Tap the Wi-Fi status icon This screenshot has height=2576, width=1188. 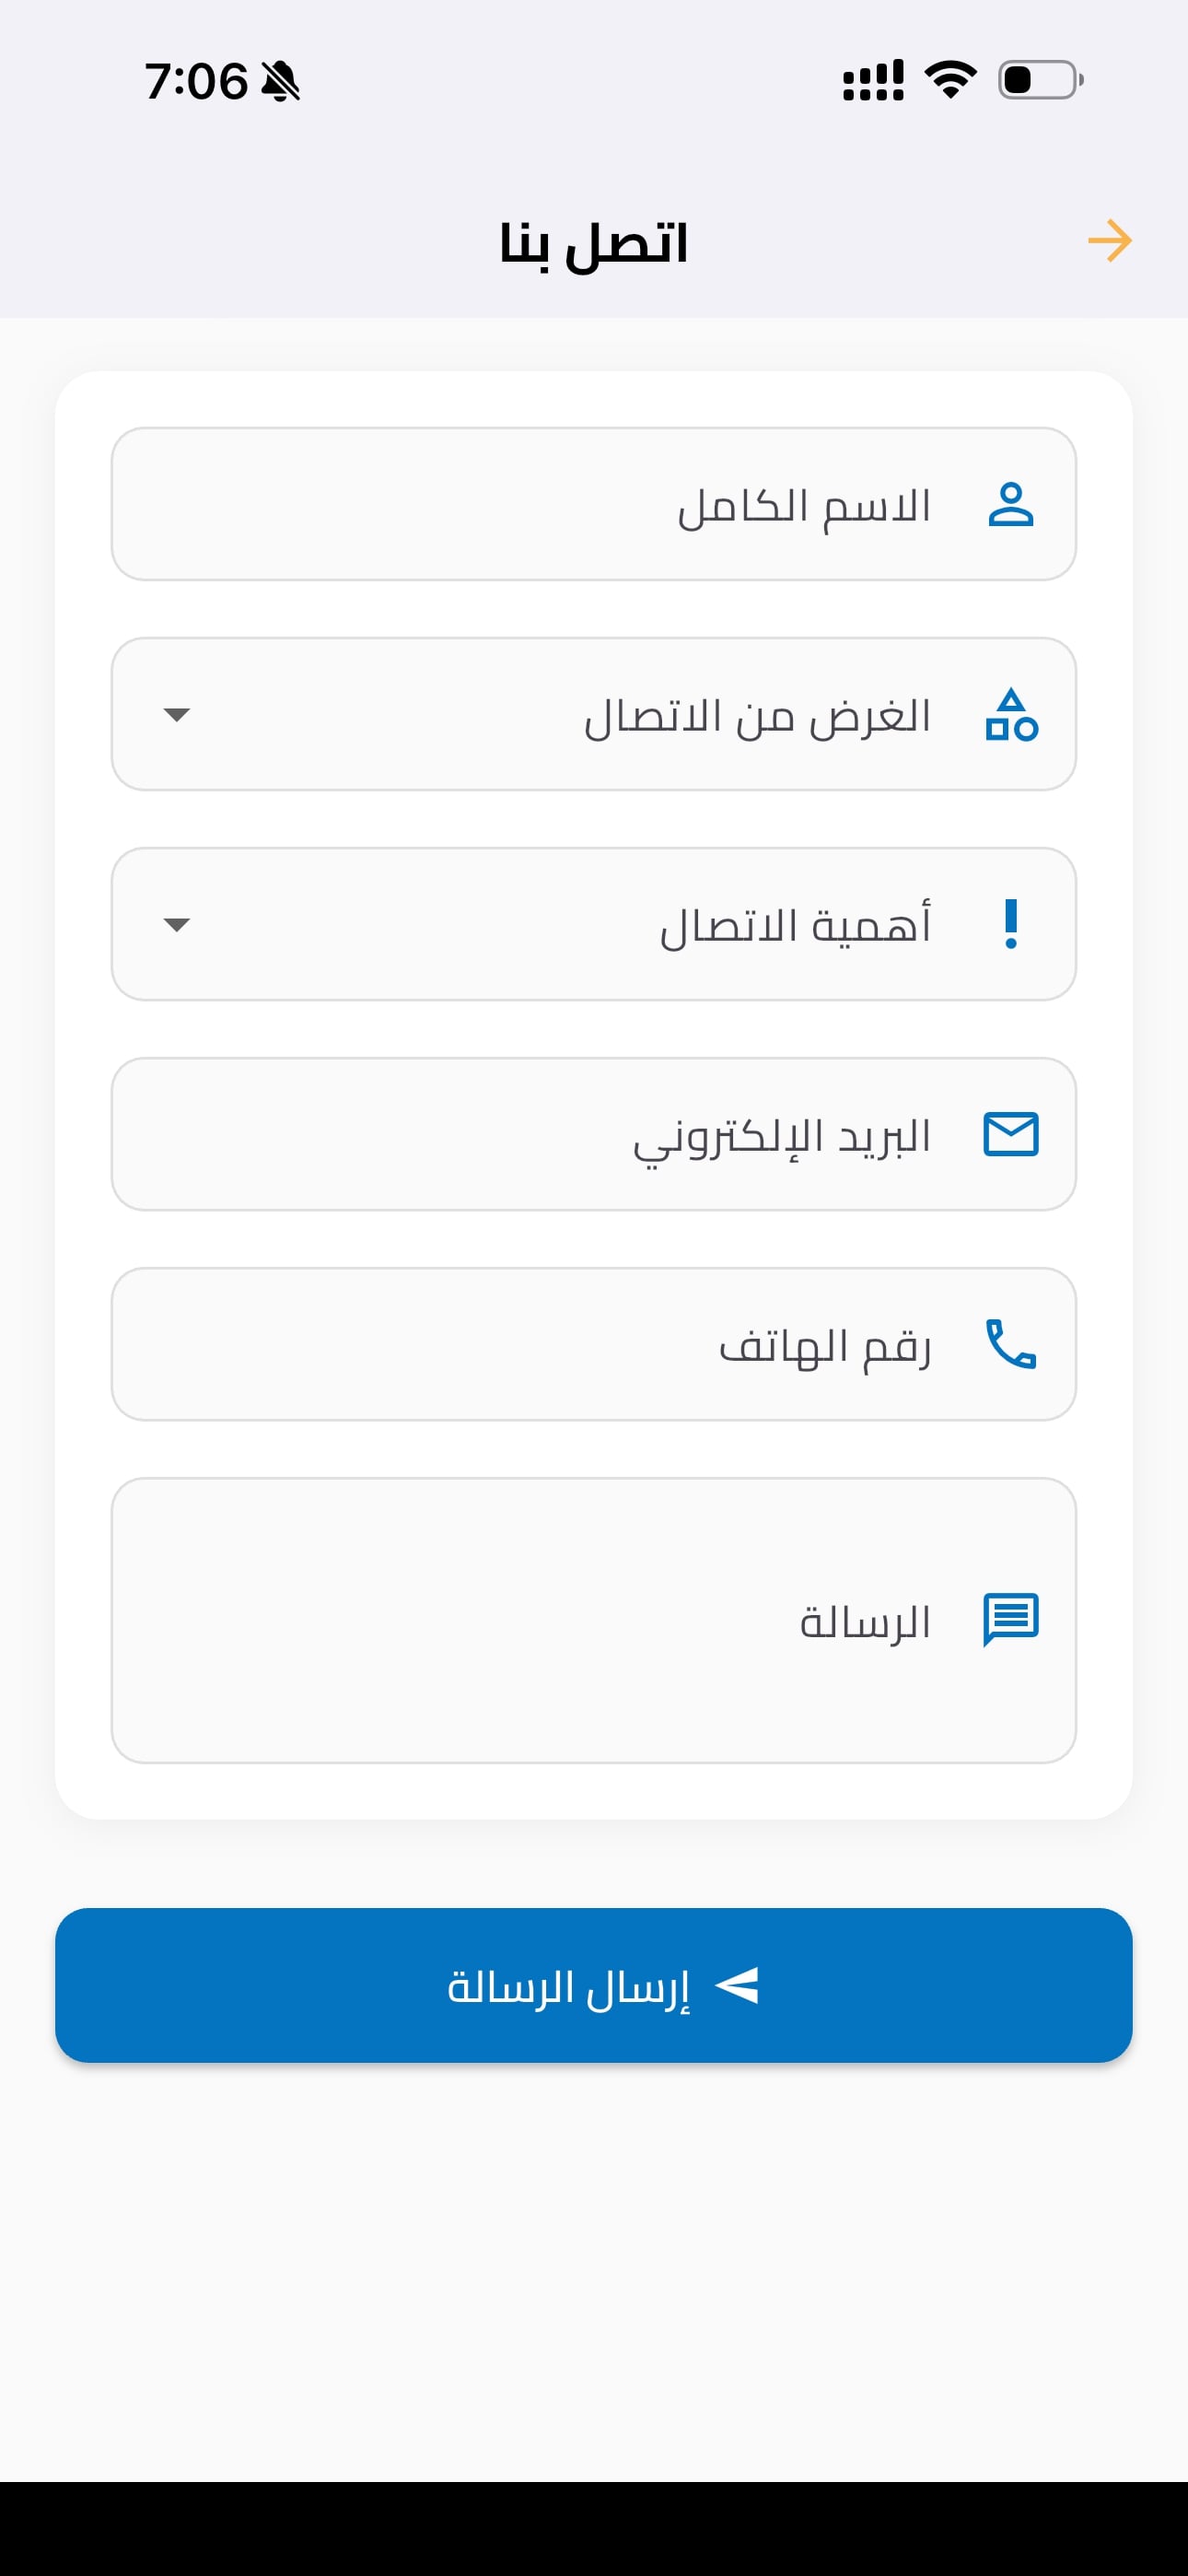click(x=950, y=79)
